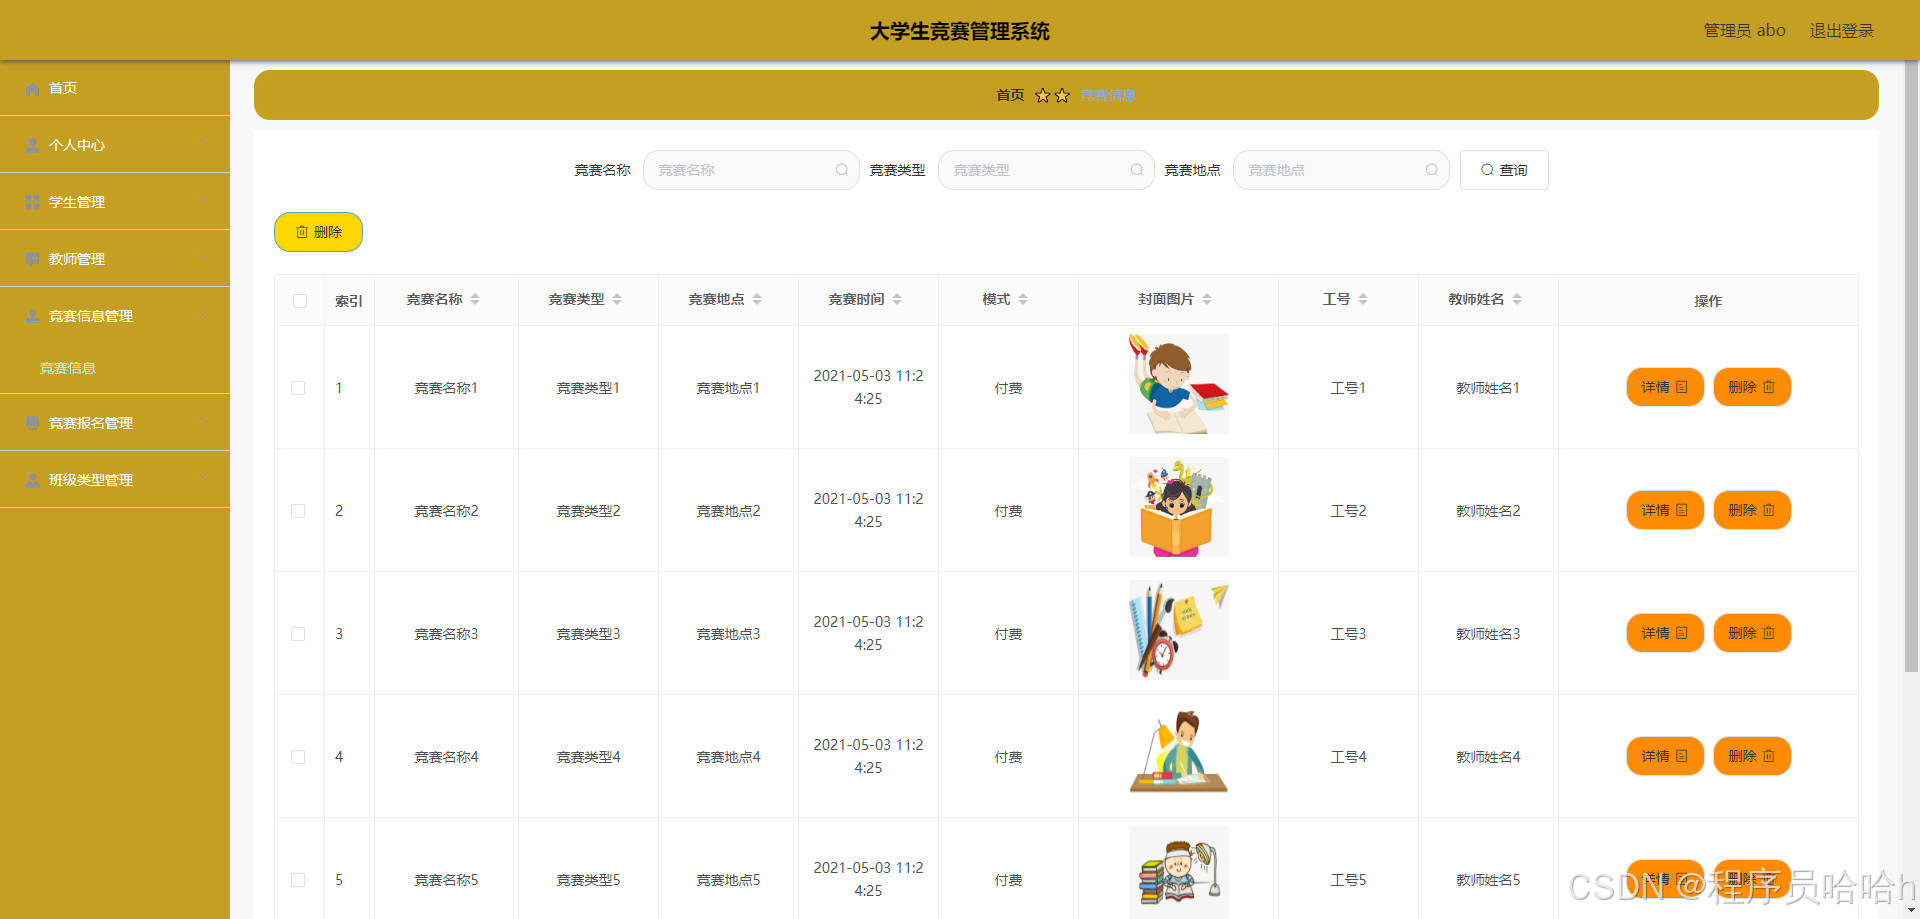Click 首页 in the breadcrumb bar
Screen dimensions: 1920x919
[x=1010, y=95]
